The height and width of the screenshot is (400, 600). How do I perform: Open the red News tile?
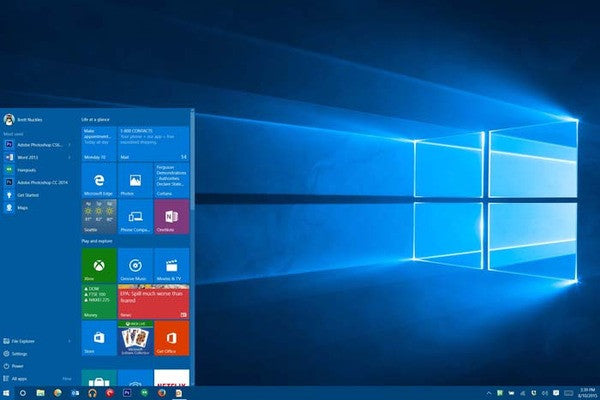(x=153, y=302)
